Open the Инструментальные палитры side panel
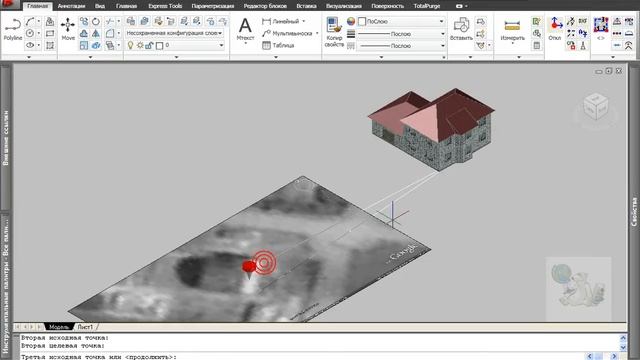This screenshot has width=640, height=360. click(x=5, y=286)
